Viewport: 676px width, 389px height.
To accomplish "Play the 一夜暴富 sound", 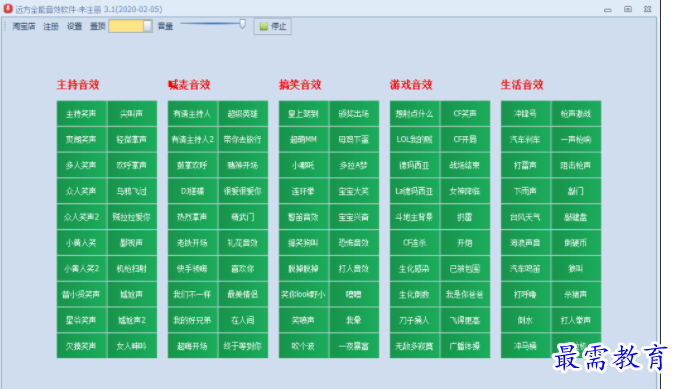I will coord(354,346).
